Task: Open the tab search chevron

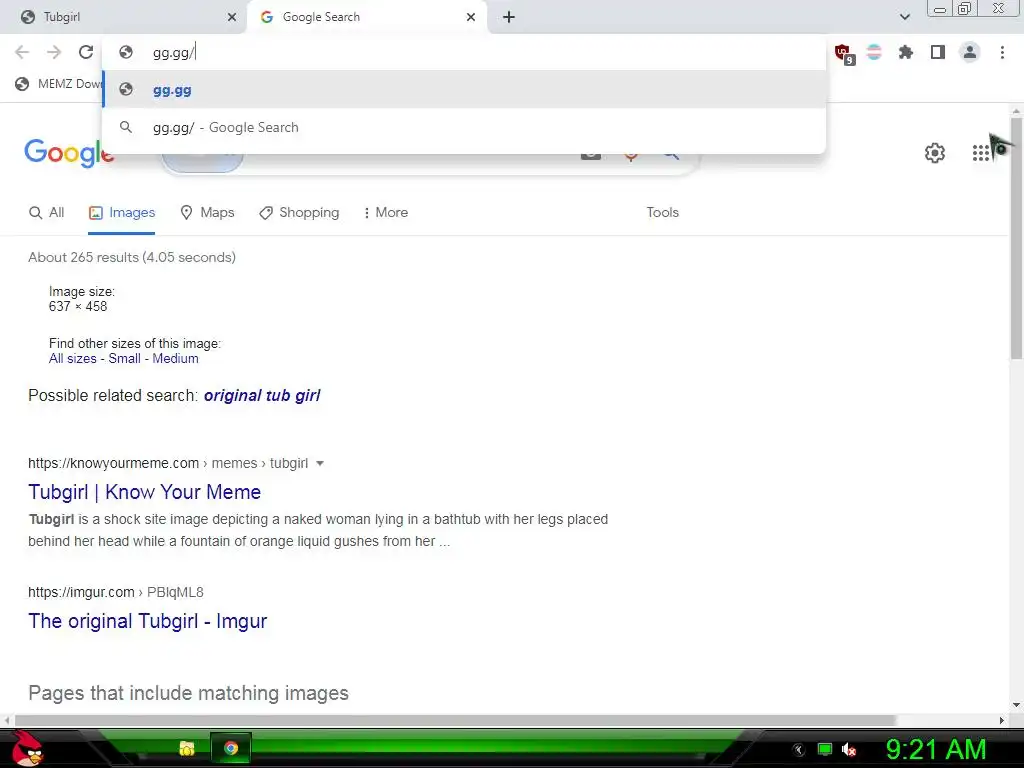Action: click(904, 17)
